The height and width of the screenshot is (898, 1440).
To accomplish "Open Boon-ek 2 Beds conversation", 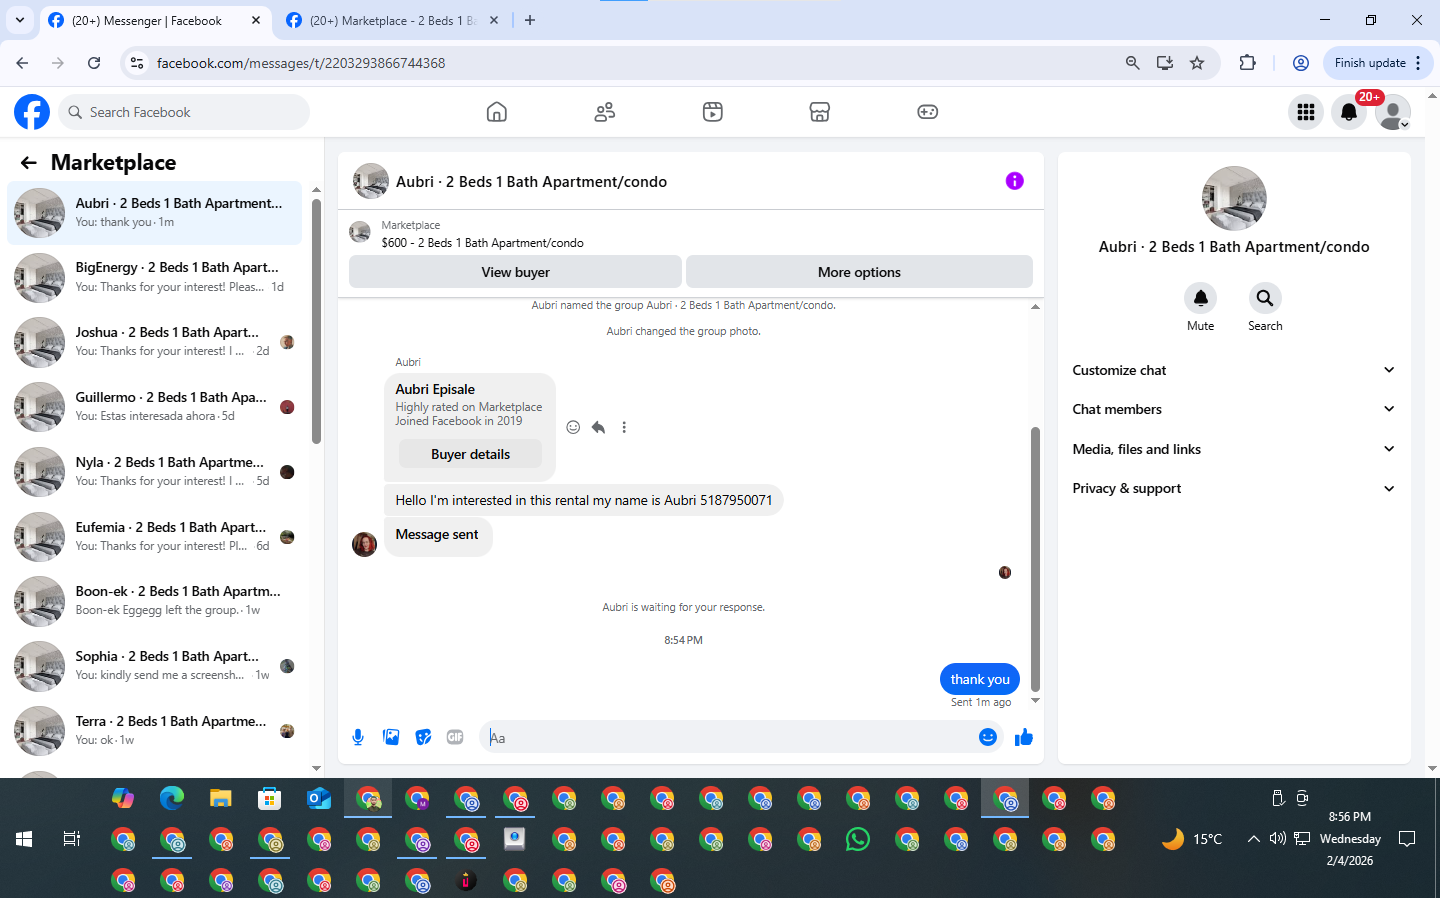I will pyautogui.click(x=155, y=601).
